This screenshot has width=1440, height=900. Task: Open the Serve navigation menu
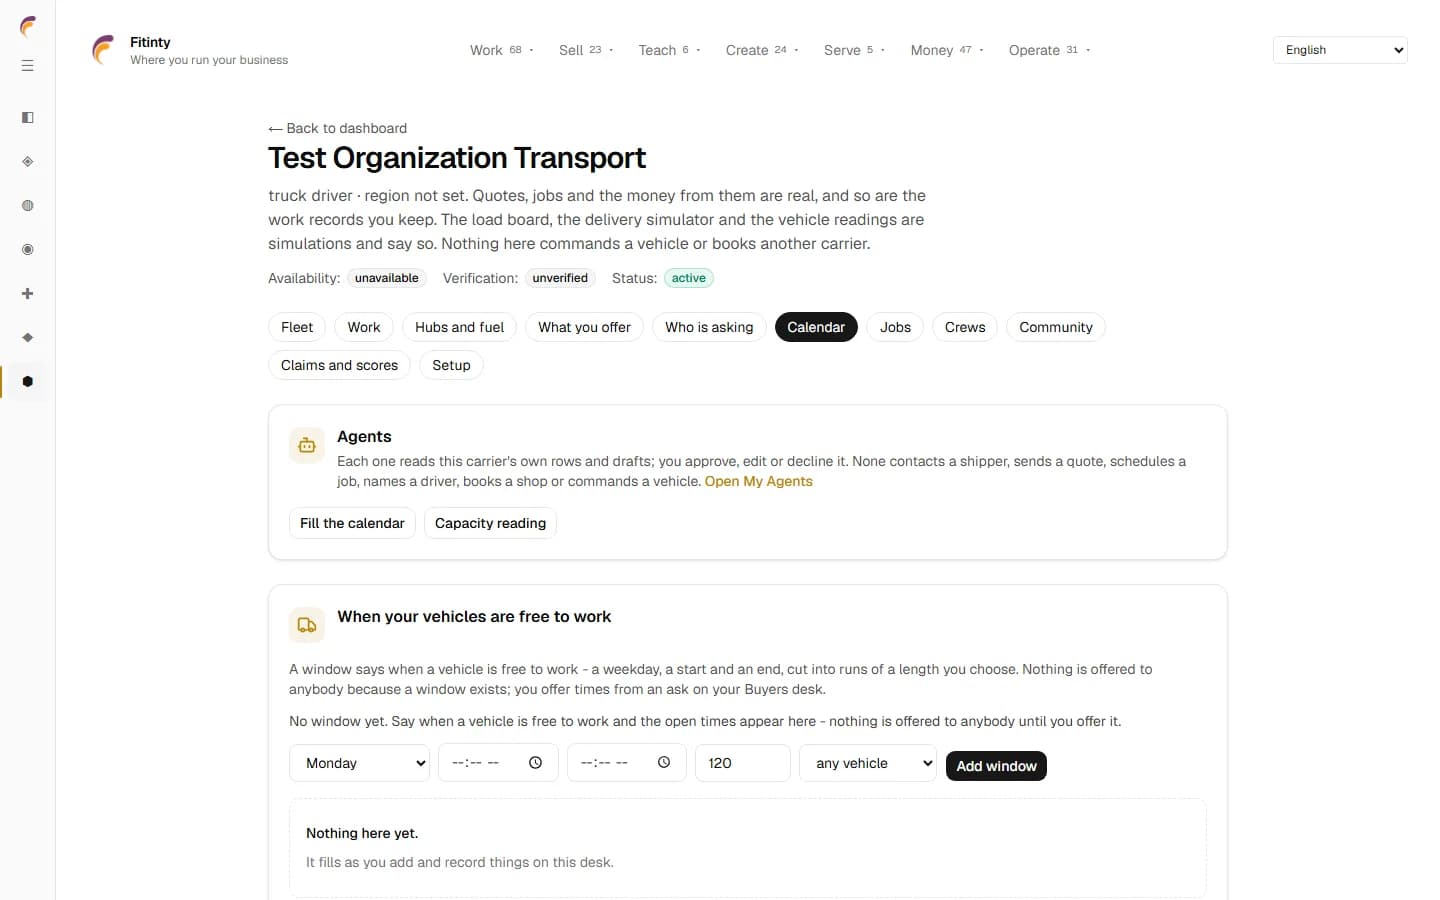click(854, 50)
